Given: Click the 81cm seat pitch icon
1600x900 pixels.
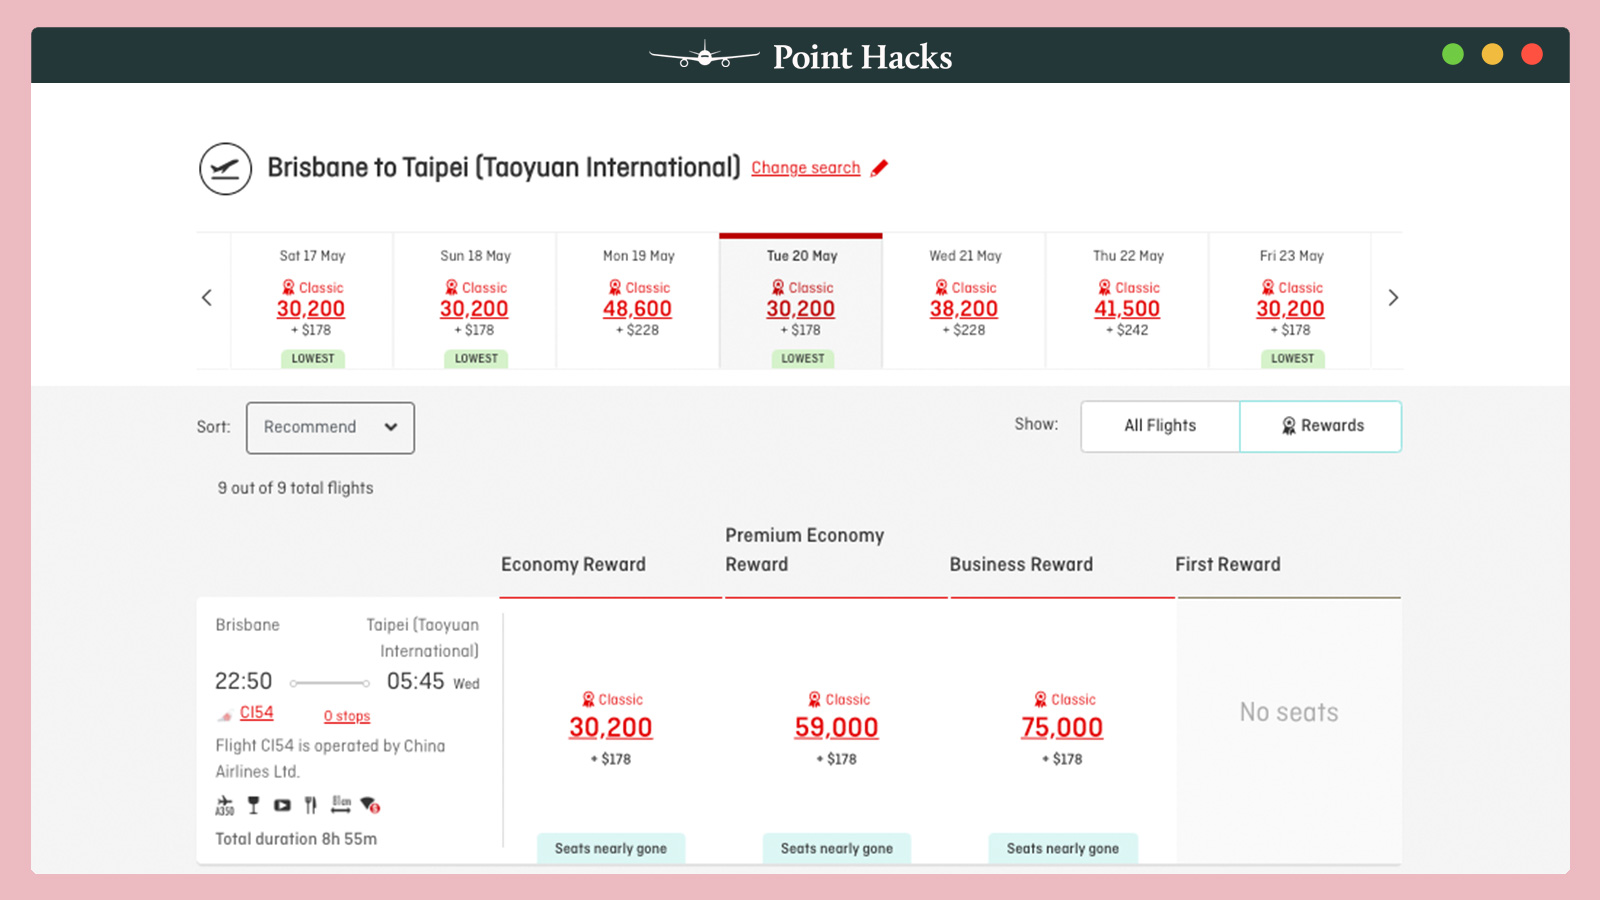Looking at the screenshot, I should click(341, 804).
